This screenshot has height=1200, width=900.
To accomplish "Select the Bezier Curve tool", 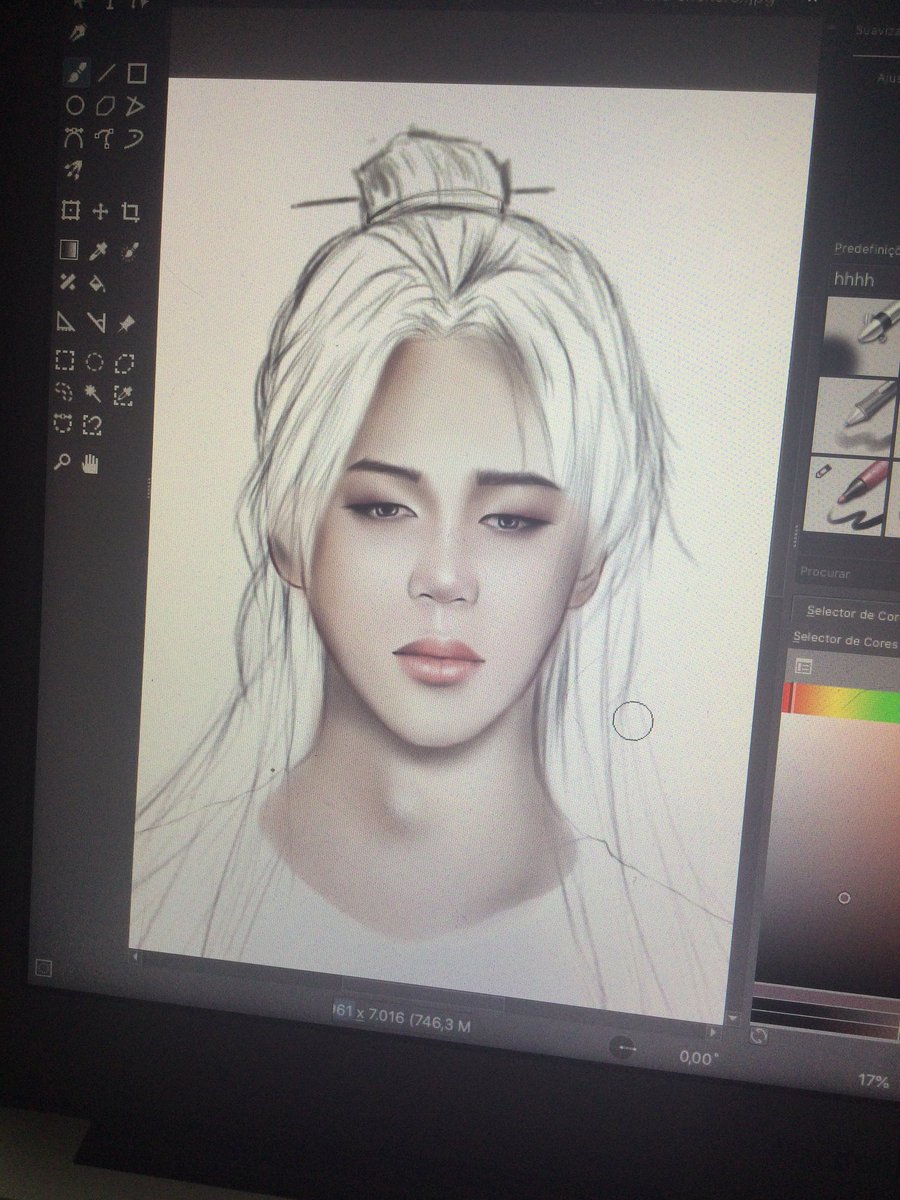I will coord(73,137).
